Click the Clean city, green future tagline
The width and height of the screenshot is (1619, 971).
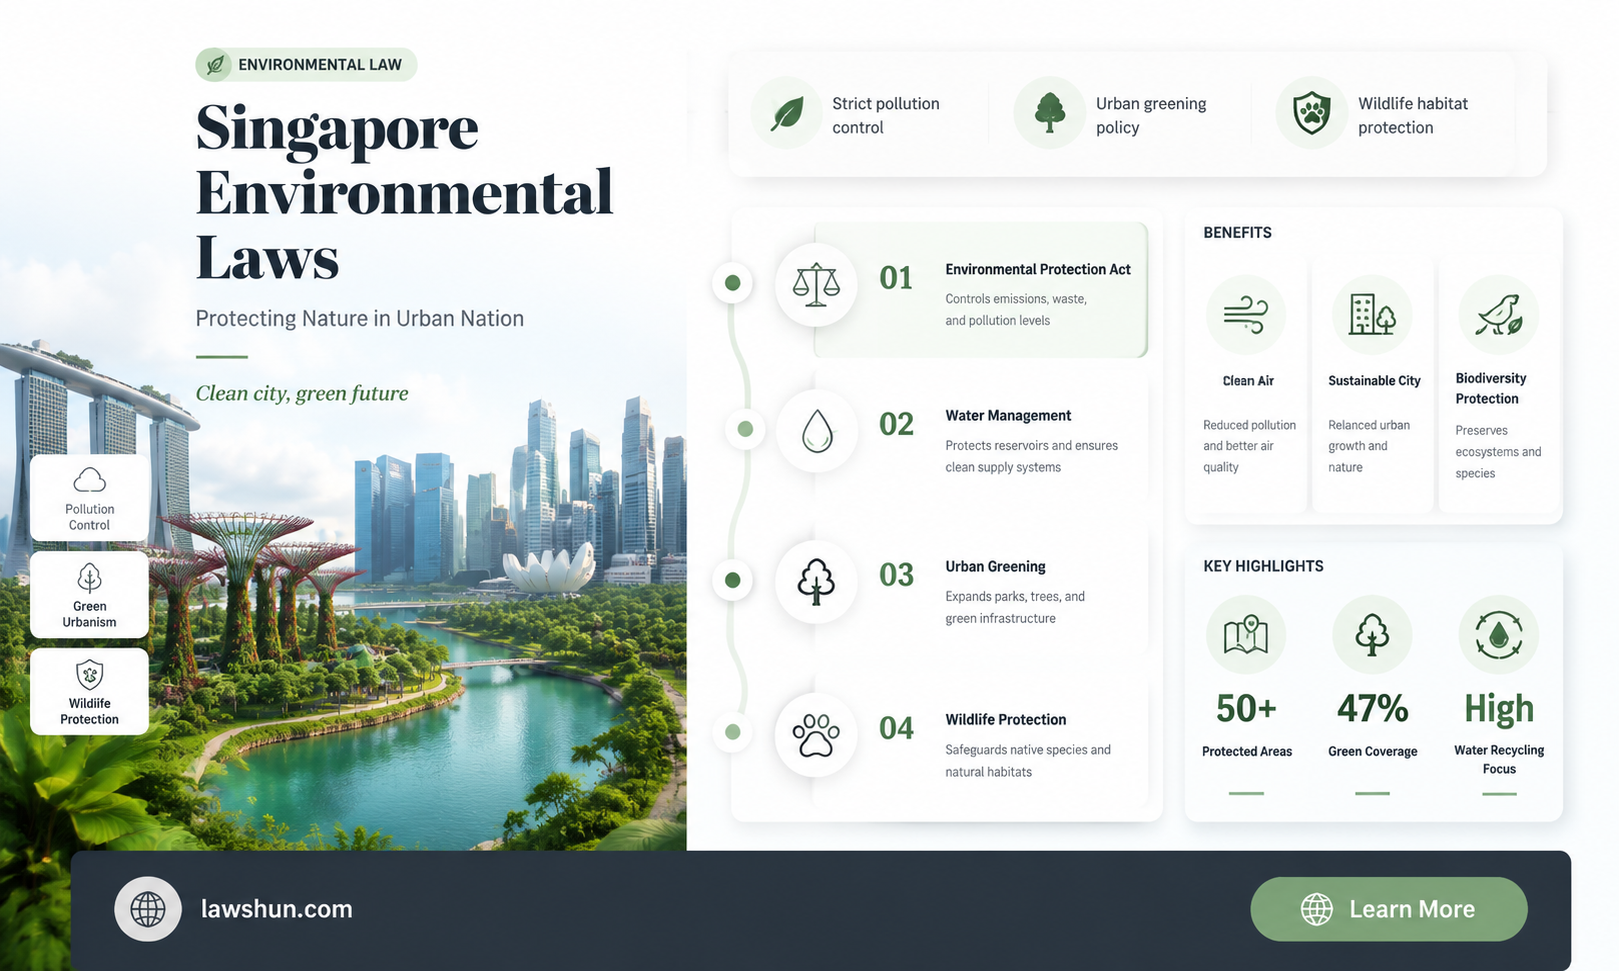click(x=302, y=393)
